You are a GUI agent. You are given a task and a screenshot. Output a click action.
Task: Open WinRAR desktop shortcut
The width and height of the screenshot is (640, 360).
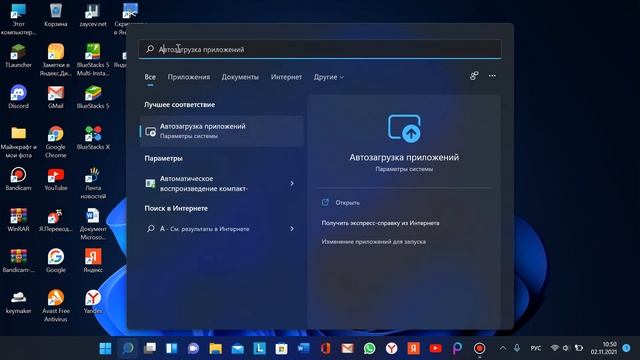(18, 220)
